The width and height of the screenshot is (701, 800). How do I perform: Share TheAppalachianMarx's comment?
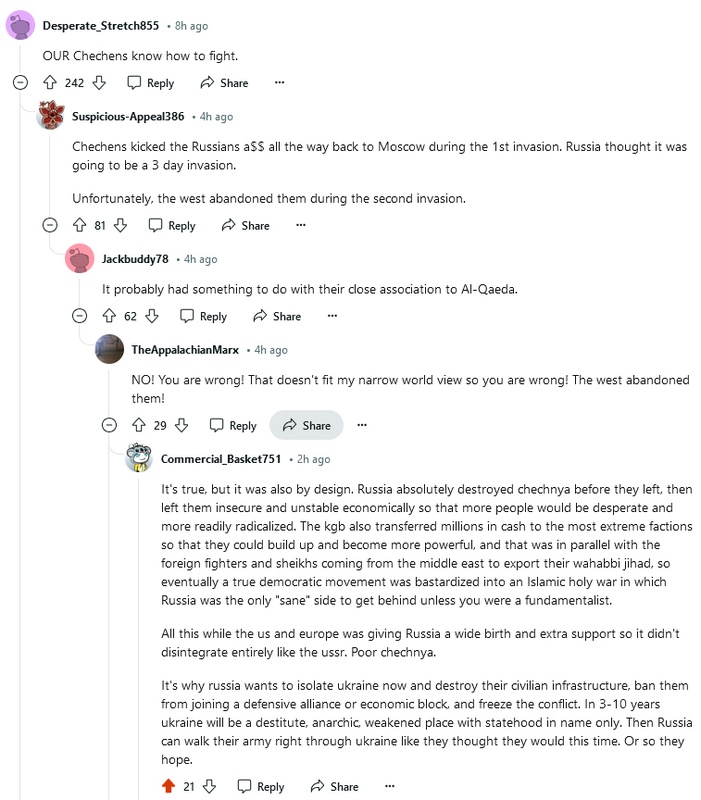(x=306, y=425)
